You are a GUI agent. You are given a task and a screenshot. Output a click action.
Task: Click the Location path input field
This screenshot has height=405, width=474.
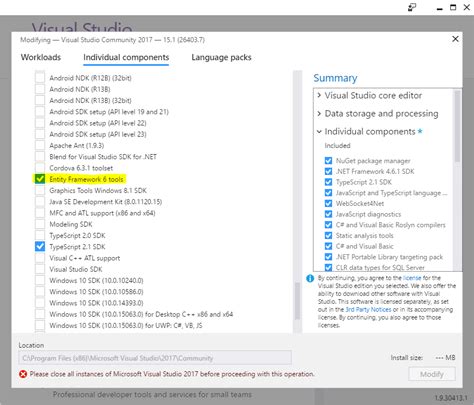155,358
